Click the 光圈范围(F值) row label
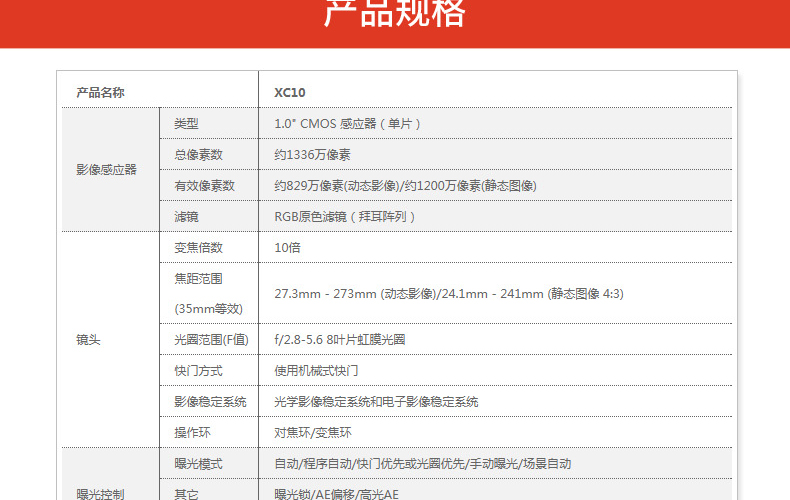The image size is (790, 500). pos(212,340)
